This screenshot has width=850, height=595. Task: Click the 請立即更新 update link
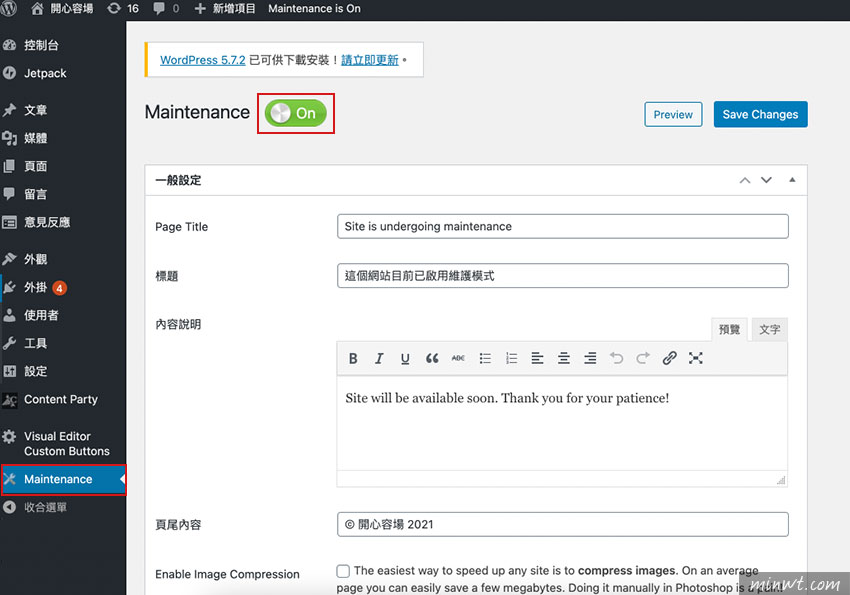pyautogui.click(x=370, y=60)
